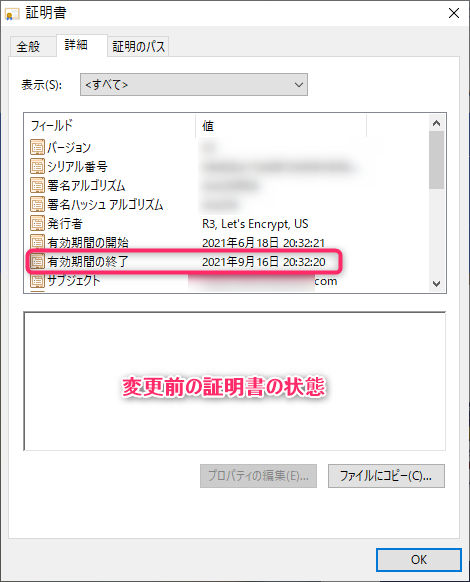Open the 証明のパス tab
The height and width of the screenshot is (582, 470).
coord(138,46)
